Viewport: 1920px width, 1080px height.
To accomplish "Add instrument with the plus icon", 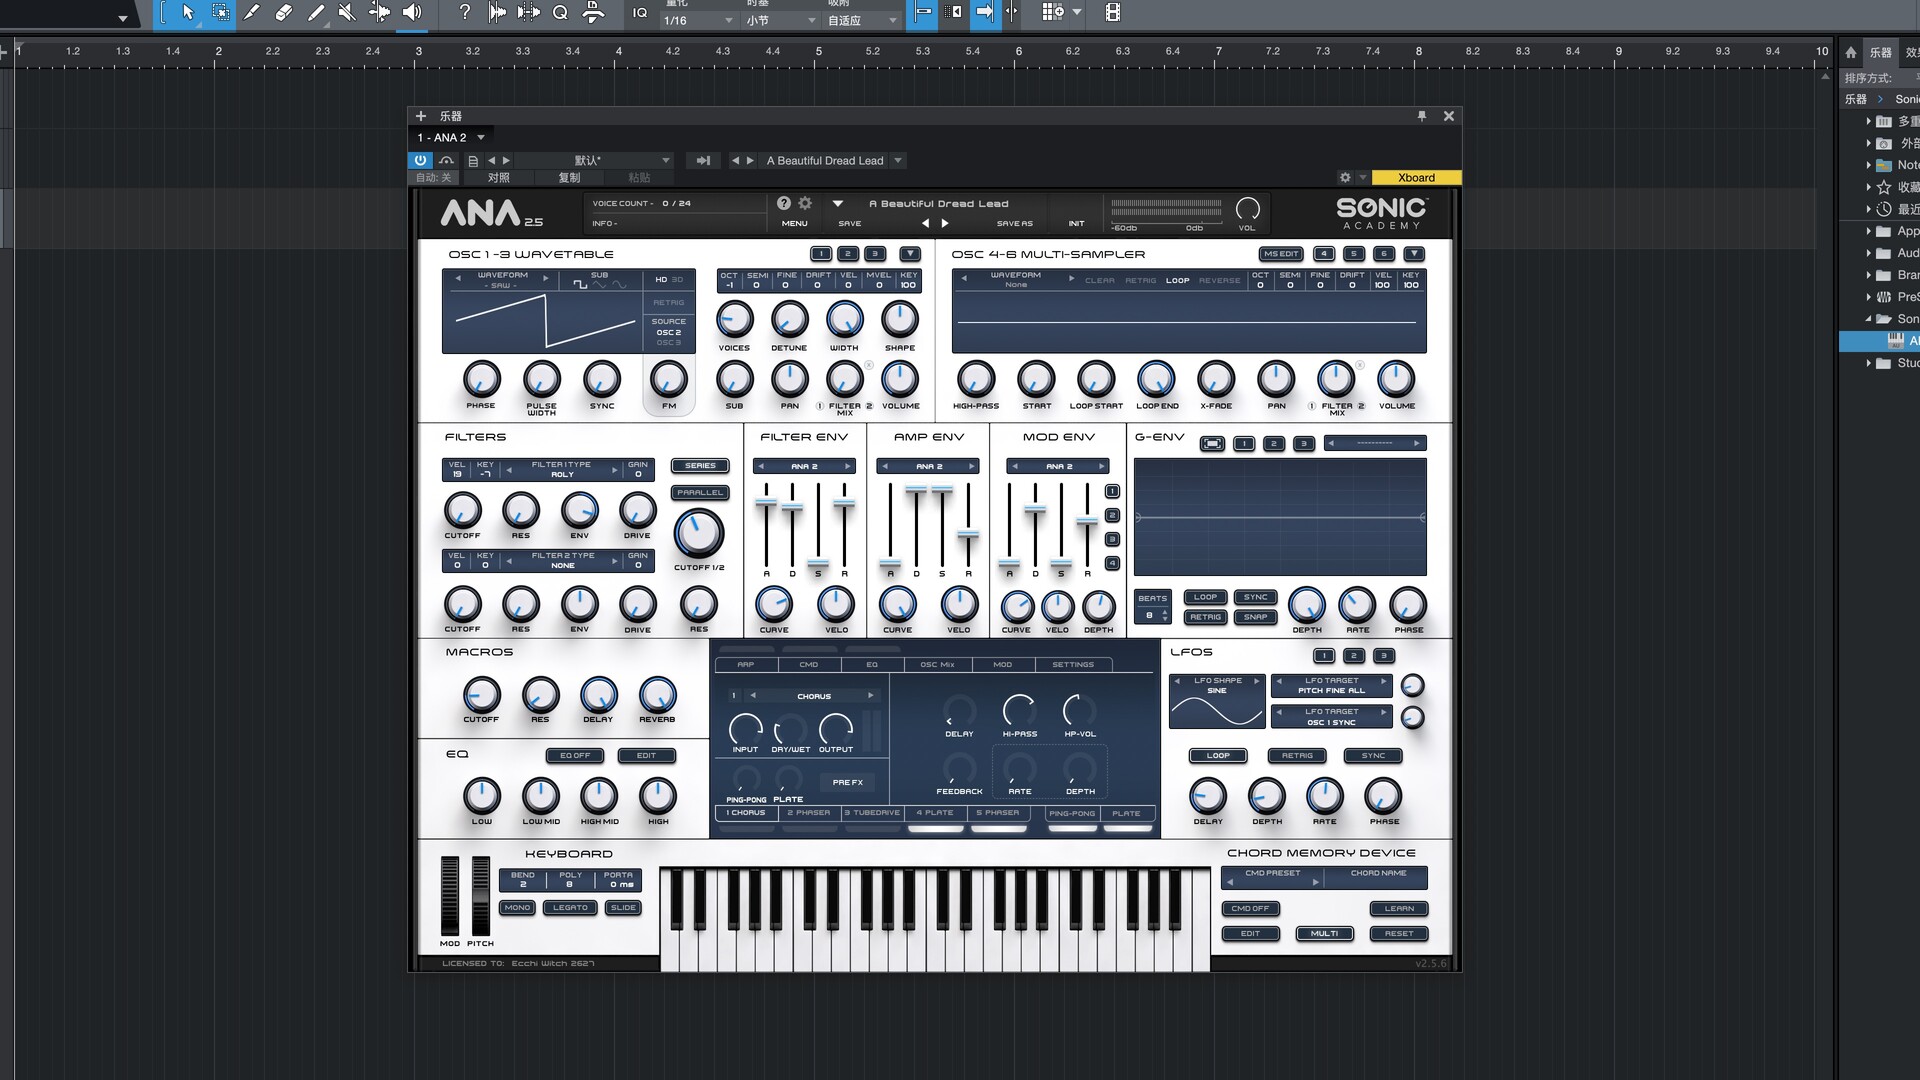I will [421, 116].
